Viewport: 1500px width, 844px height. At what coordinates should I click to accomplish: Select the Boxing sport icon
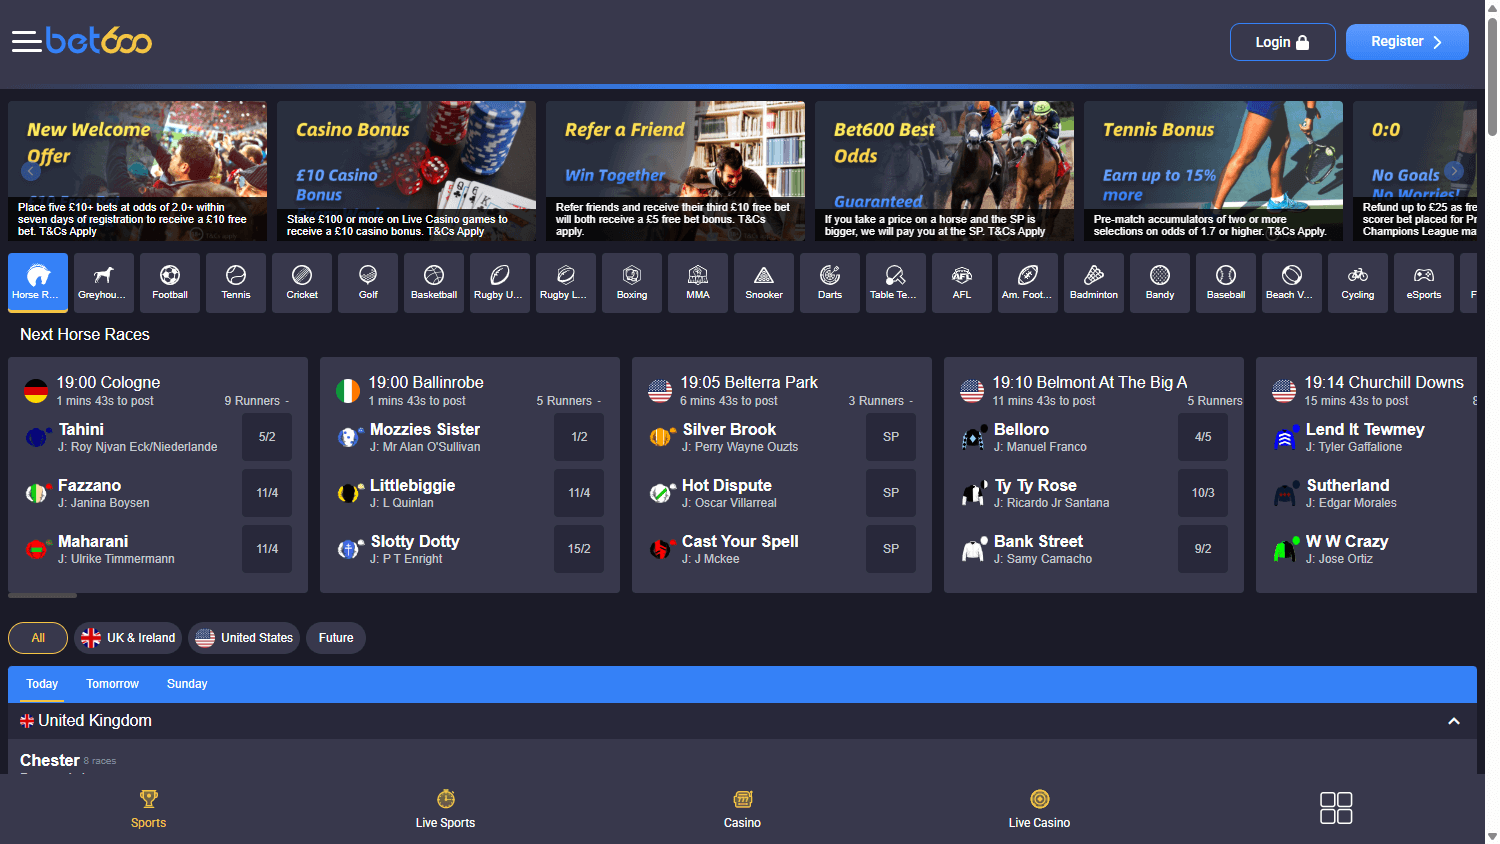click(x=631, y=282)
